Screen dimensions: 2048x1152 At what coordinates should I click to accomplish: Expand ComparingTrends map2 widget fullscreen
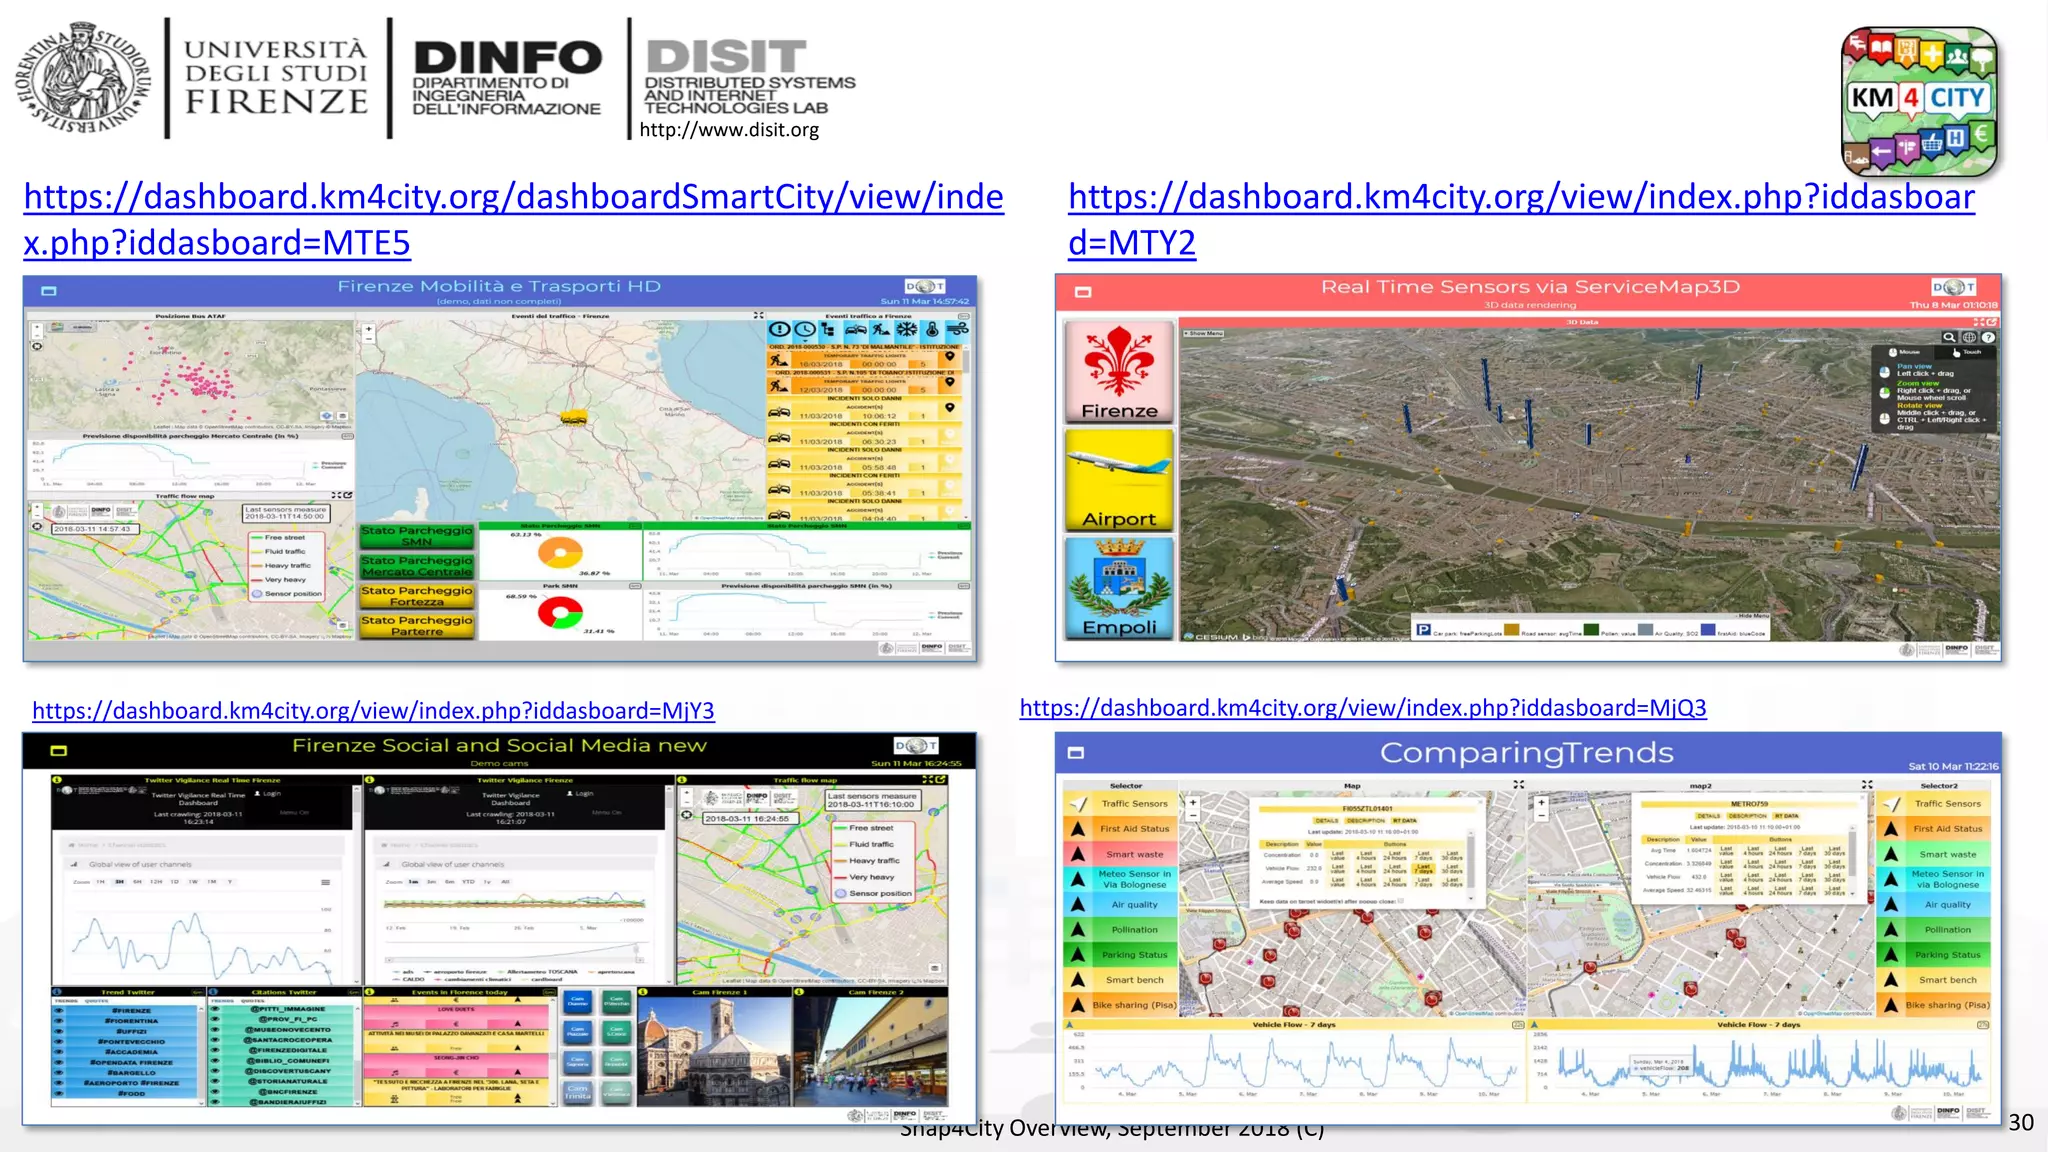click(x=1866, y=785)
